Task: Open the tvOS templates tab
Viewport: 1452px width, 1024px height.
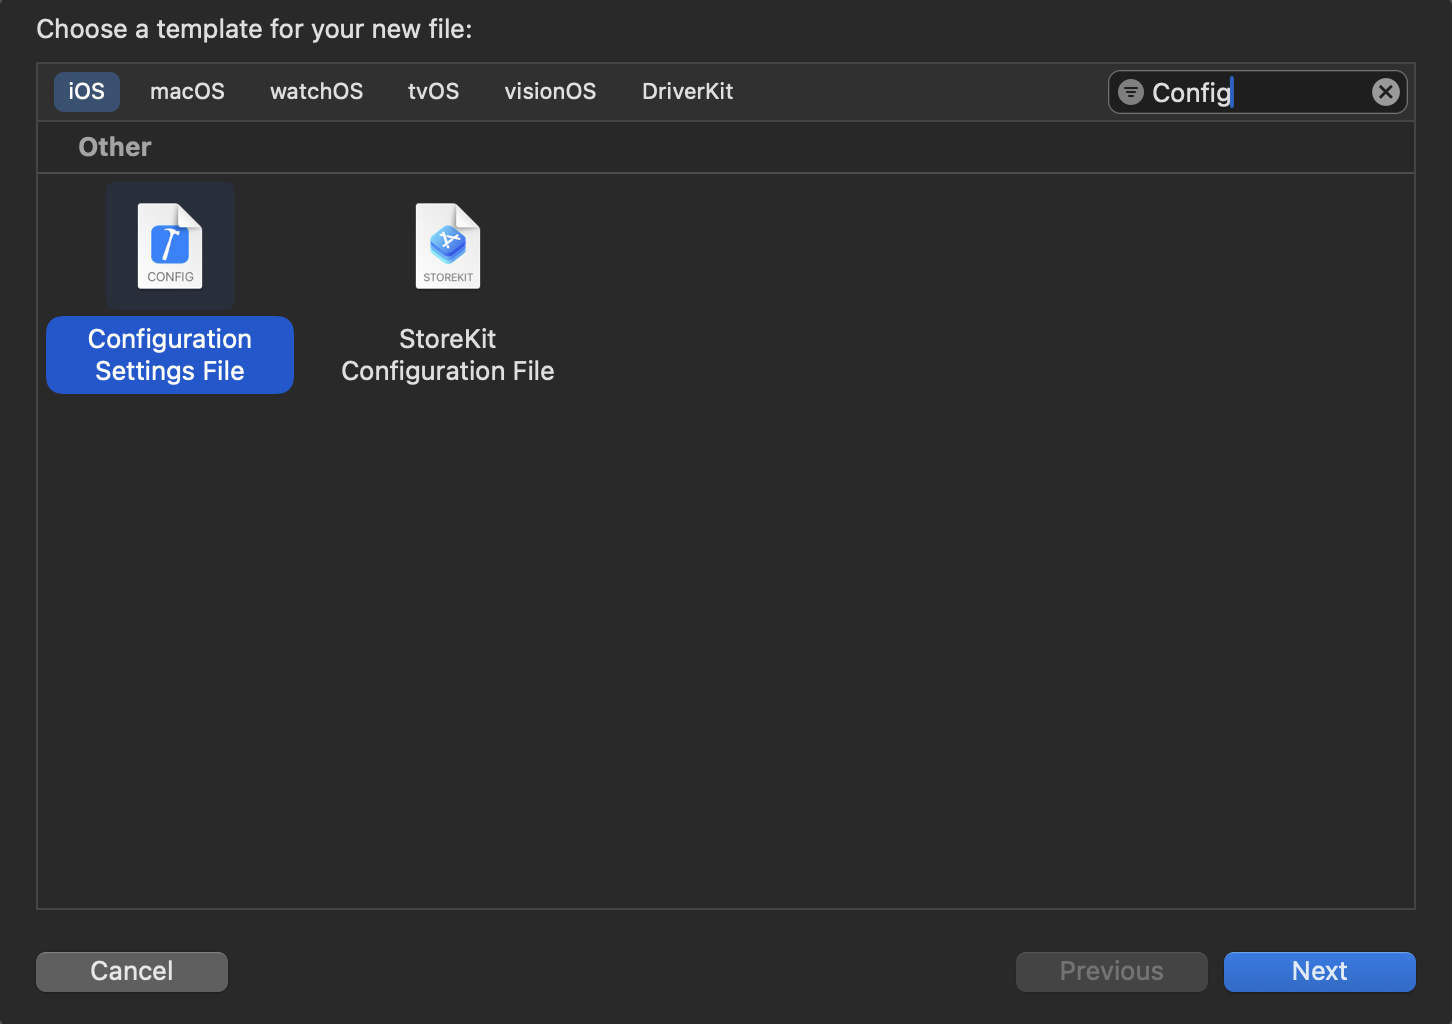Action: point(433,92)
